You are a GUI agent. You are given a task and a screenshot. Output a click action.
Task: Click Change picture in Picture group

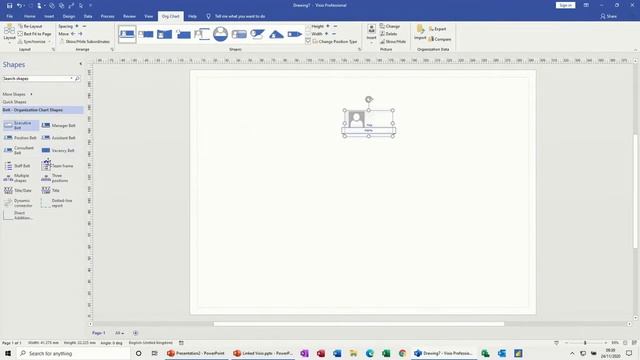(390, 26)
